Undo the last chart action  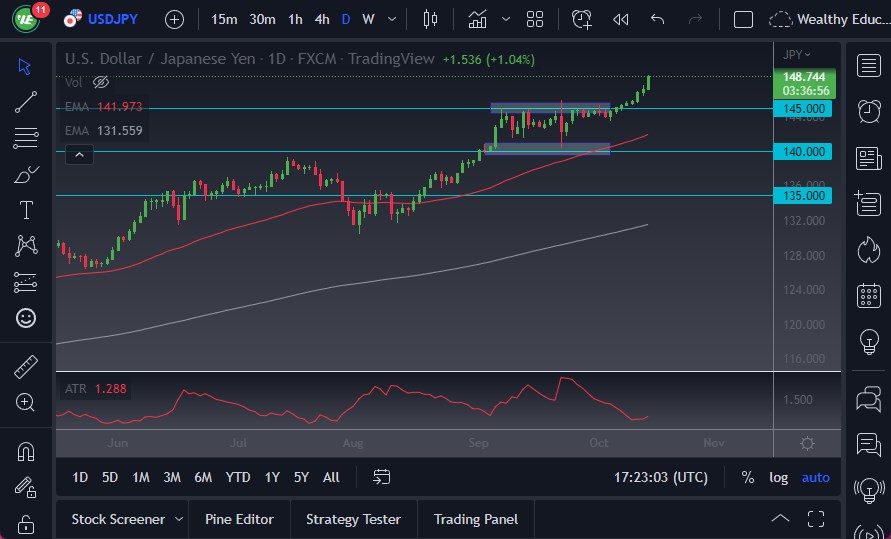coord(657,20)
